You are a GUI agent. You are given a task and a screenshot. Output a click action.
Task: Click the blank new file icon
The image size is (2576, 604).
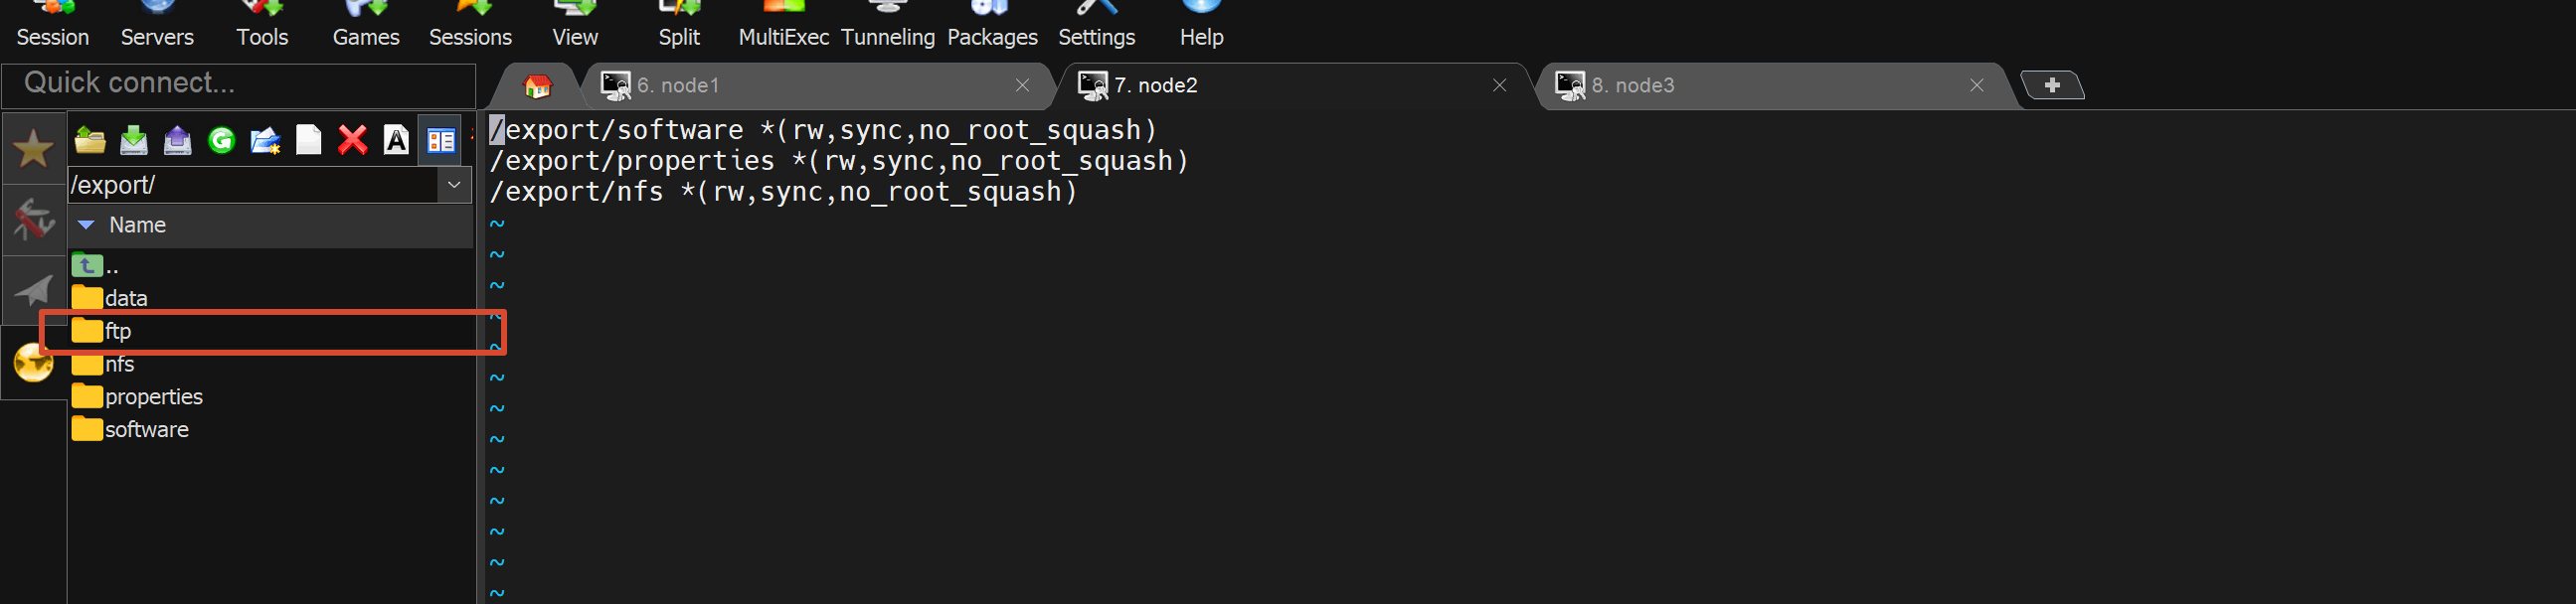pos(309,140)
